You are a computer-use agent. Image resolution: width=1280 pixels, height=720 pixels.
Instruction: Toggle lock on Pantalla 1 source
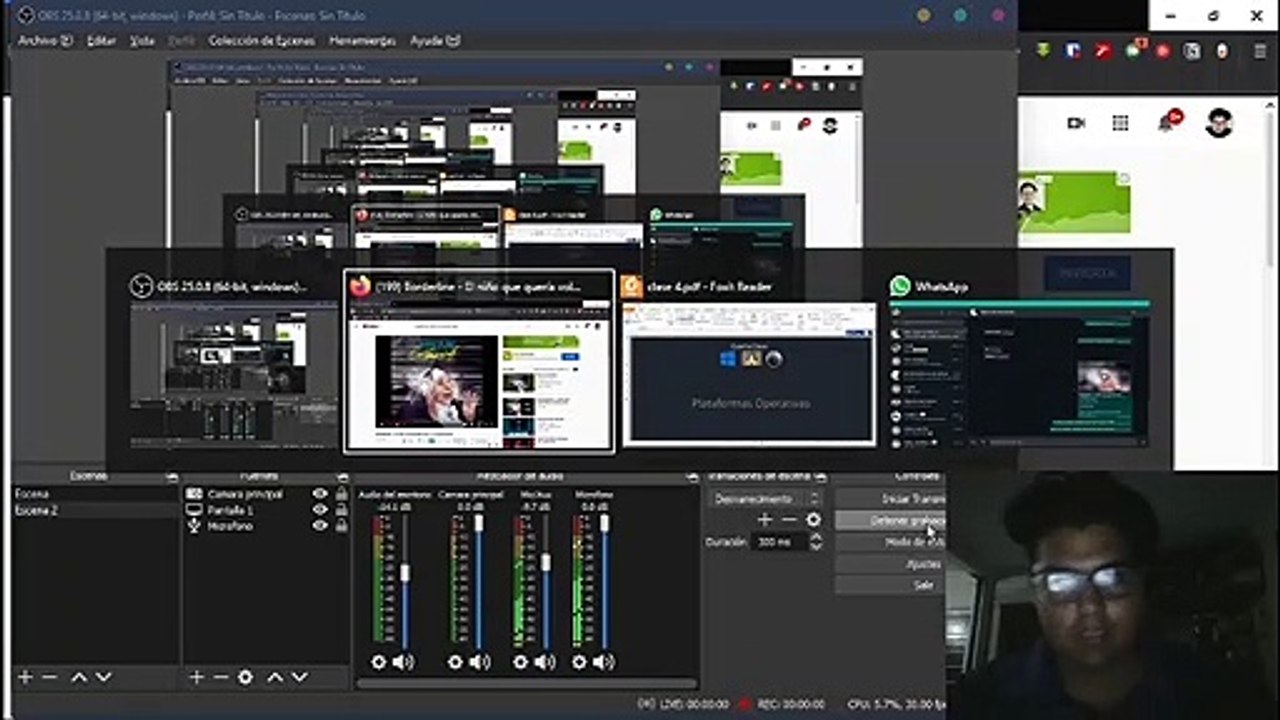pyautogui.click(x=341, y=510)
